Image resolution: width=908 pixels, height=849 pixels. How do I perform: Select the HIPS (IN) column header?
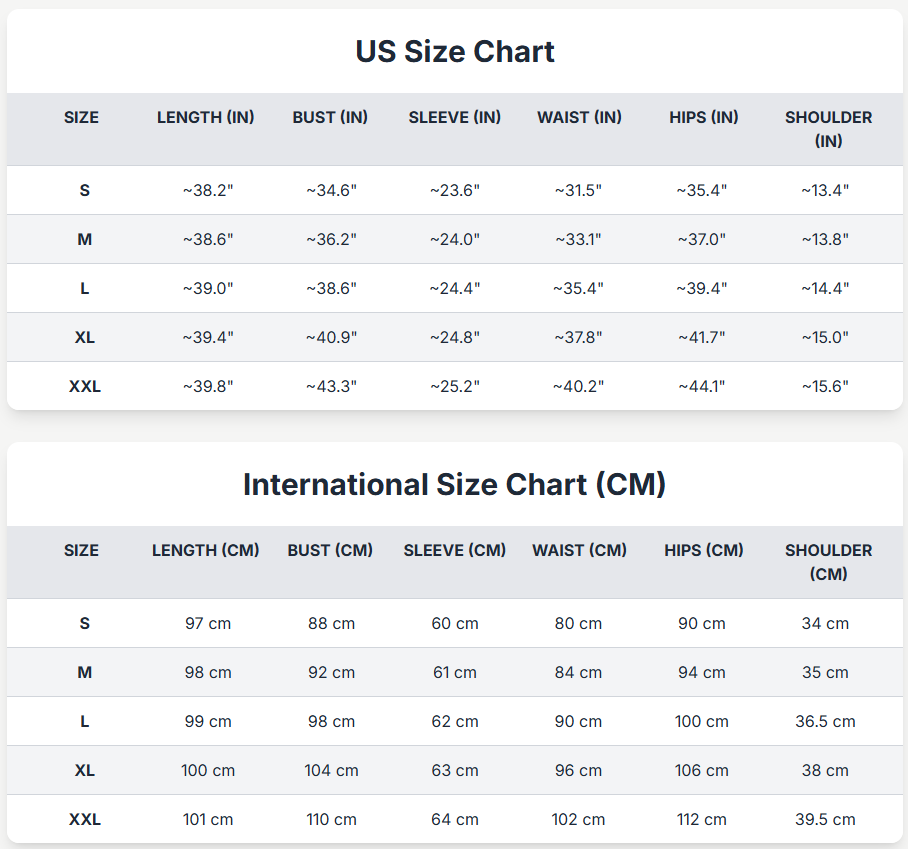coord(704,118)
